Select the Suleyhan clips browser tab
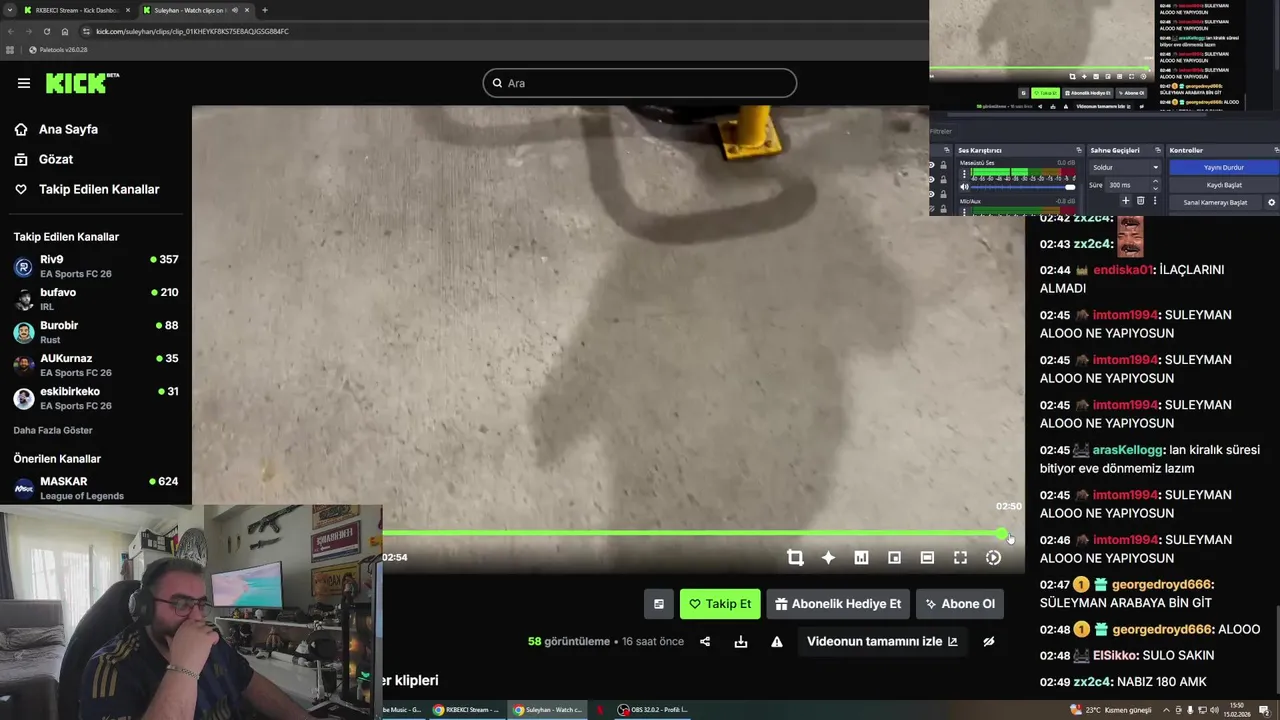 [x=195, y=10]
